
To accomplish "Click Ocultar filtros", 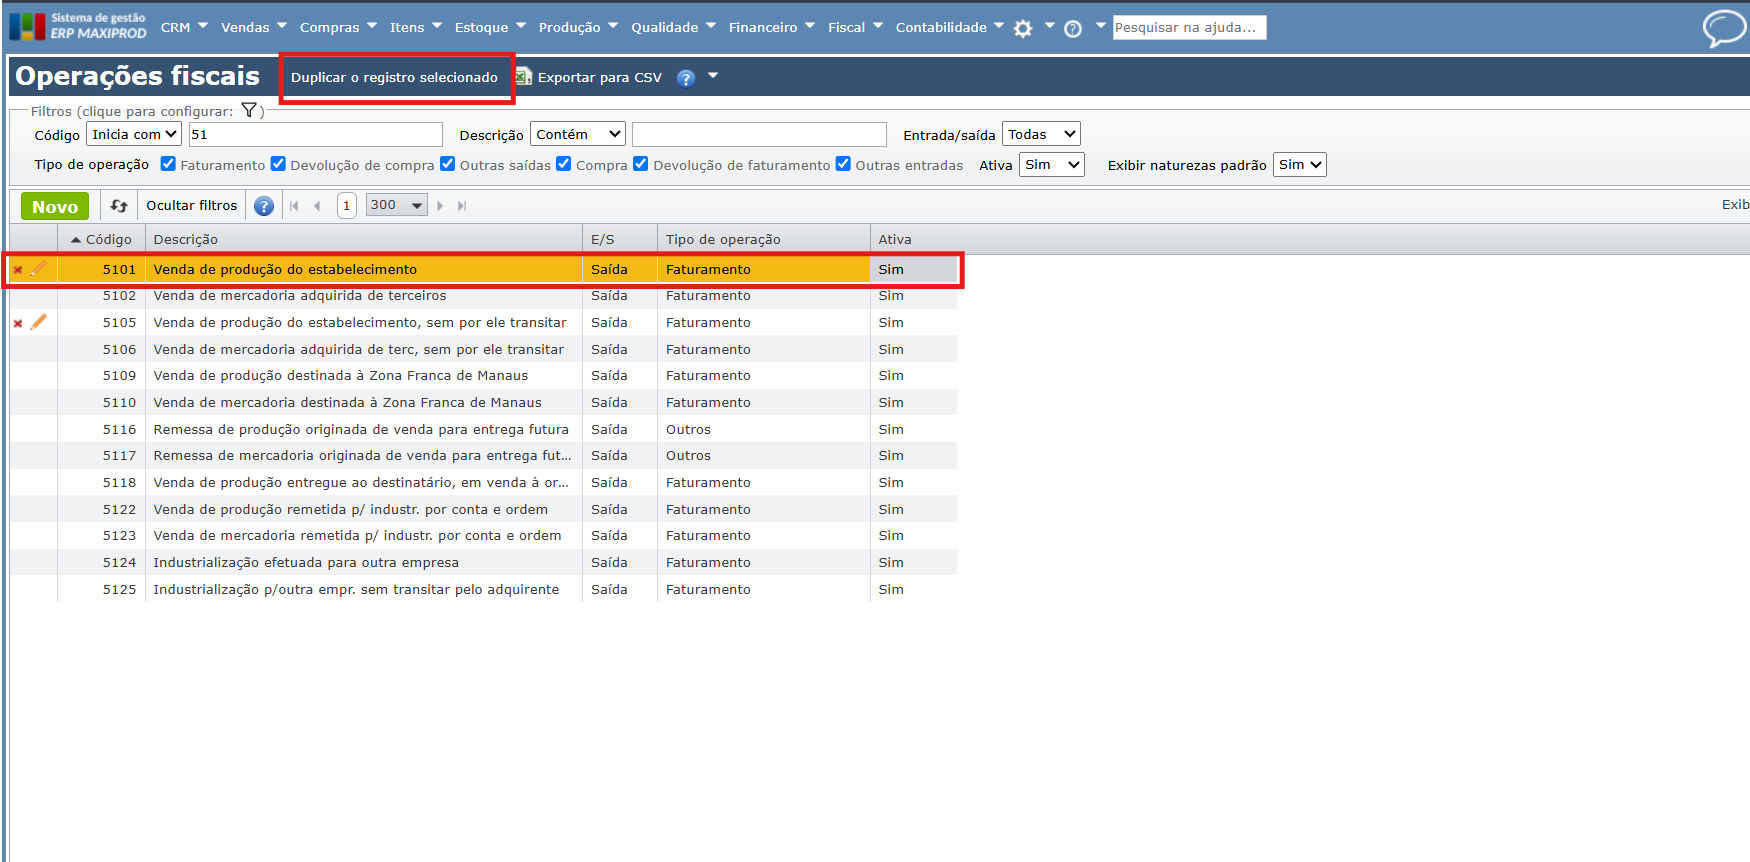I will [x=192, y=205].
